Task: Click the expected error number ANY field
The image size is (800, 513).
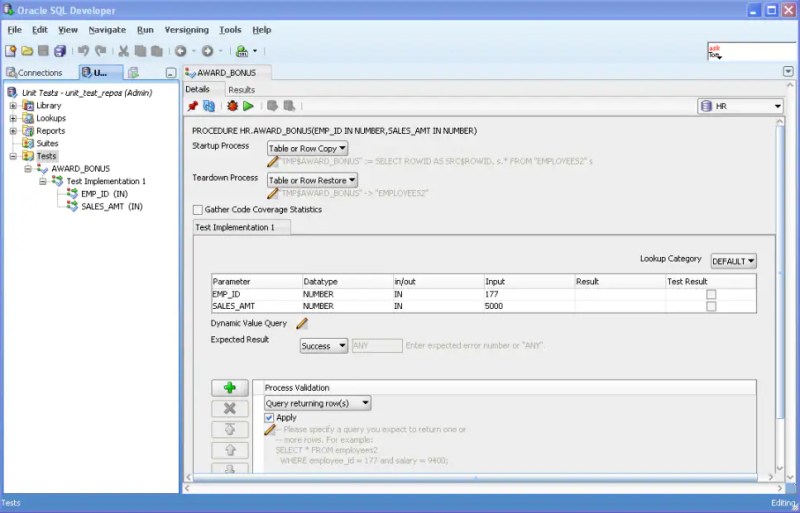Action: (x=377, y=346)
